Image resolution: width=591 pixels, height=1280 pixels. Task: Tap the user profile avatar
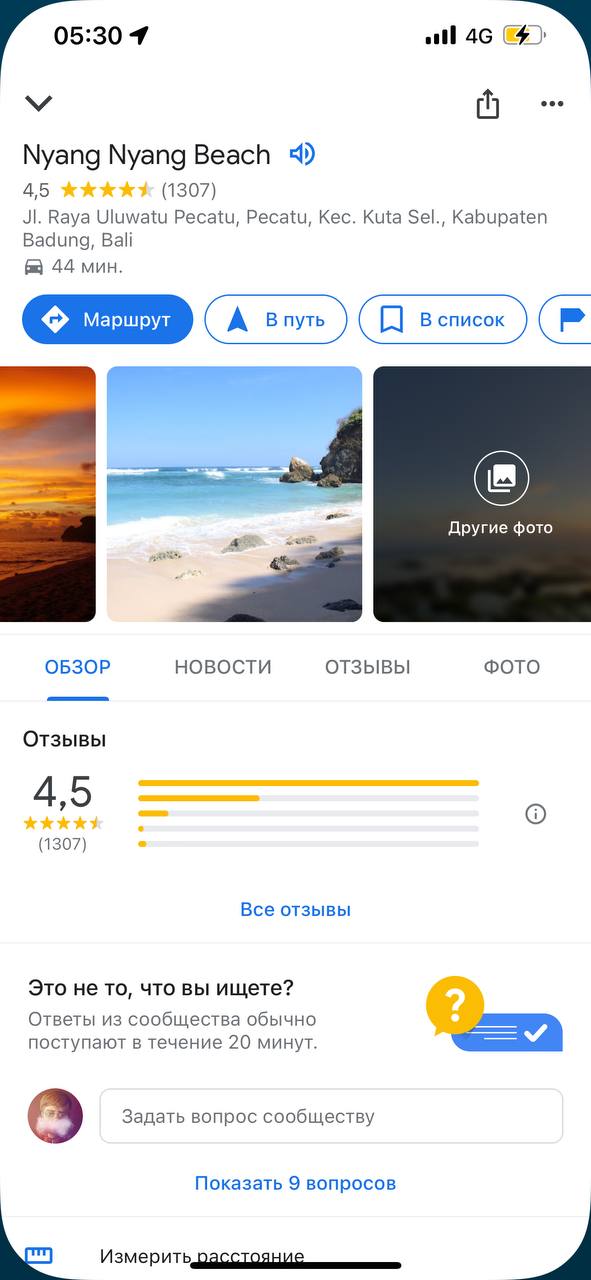click(55, 1116)
